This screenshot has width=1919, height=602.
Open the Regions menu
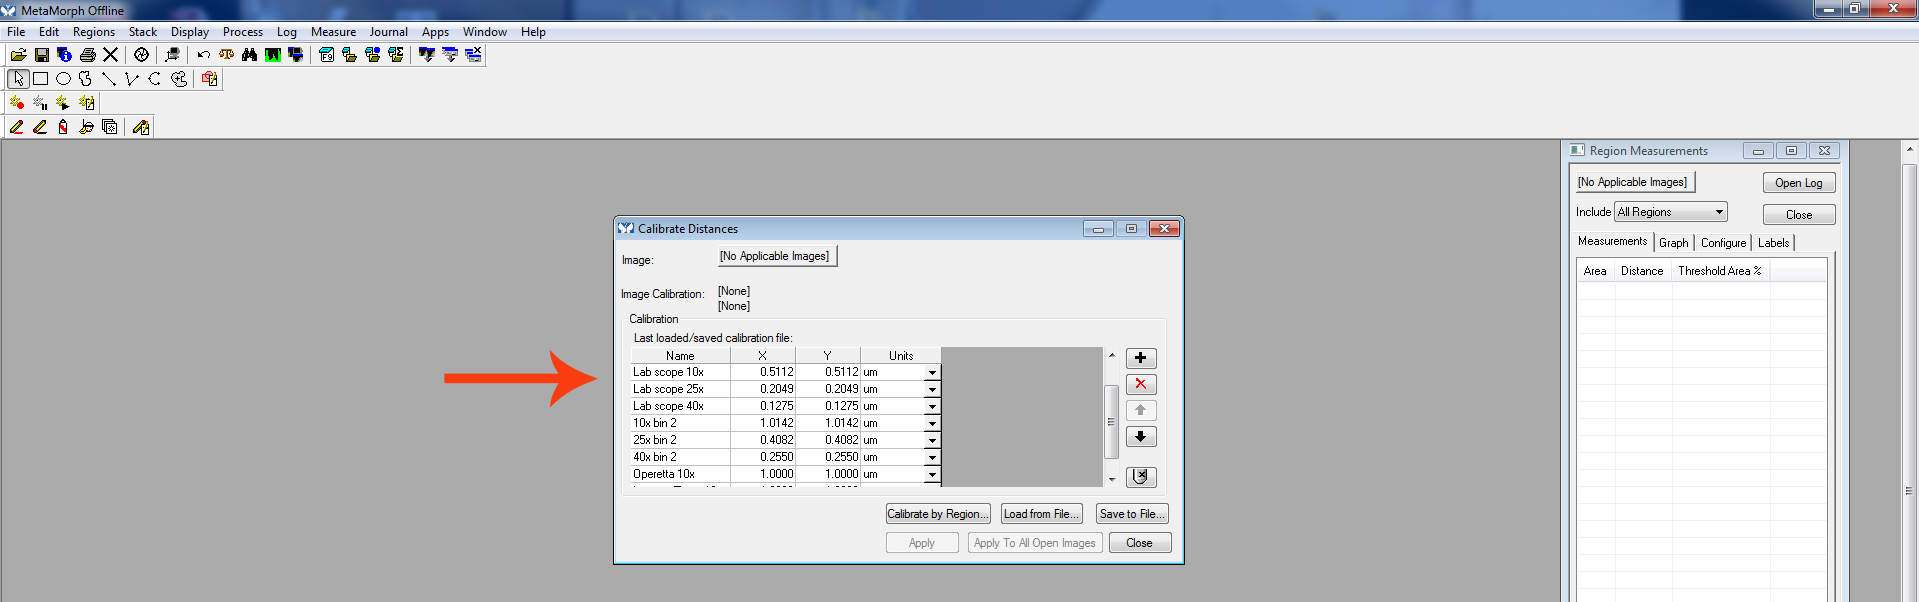pyautogui.click(x=94, y=32)
